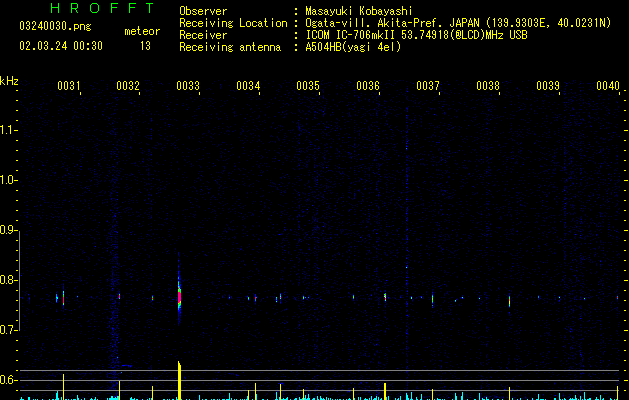
Task: Click the meteor count 13
Action: click(145, 46)
